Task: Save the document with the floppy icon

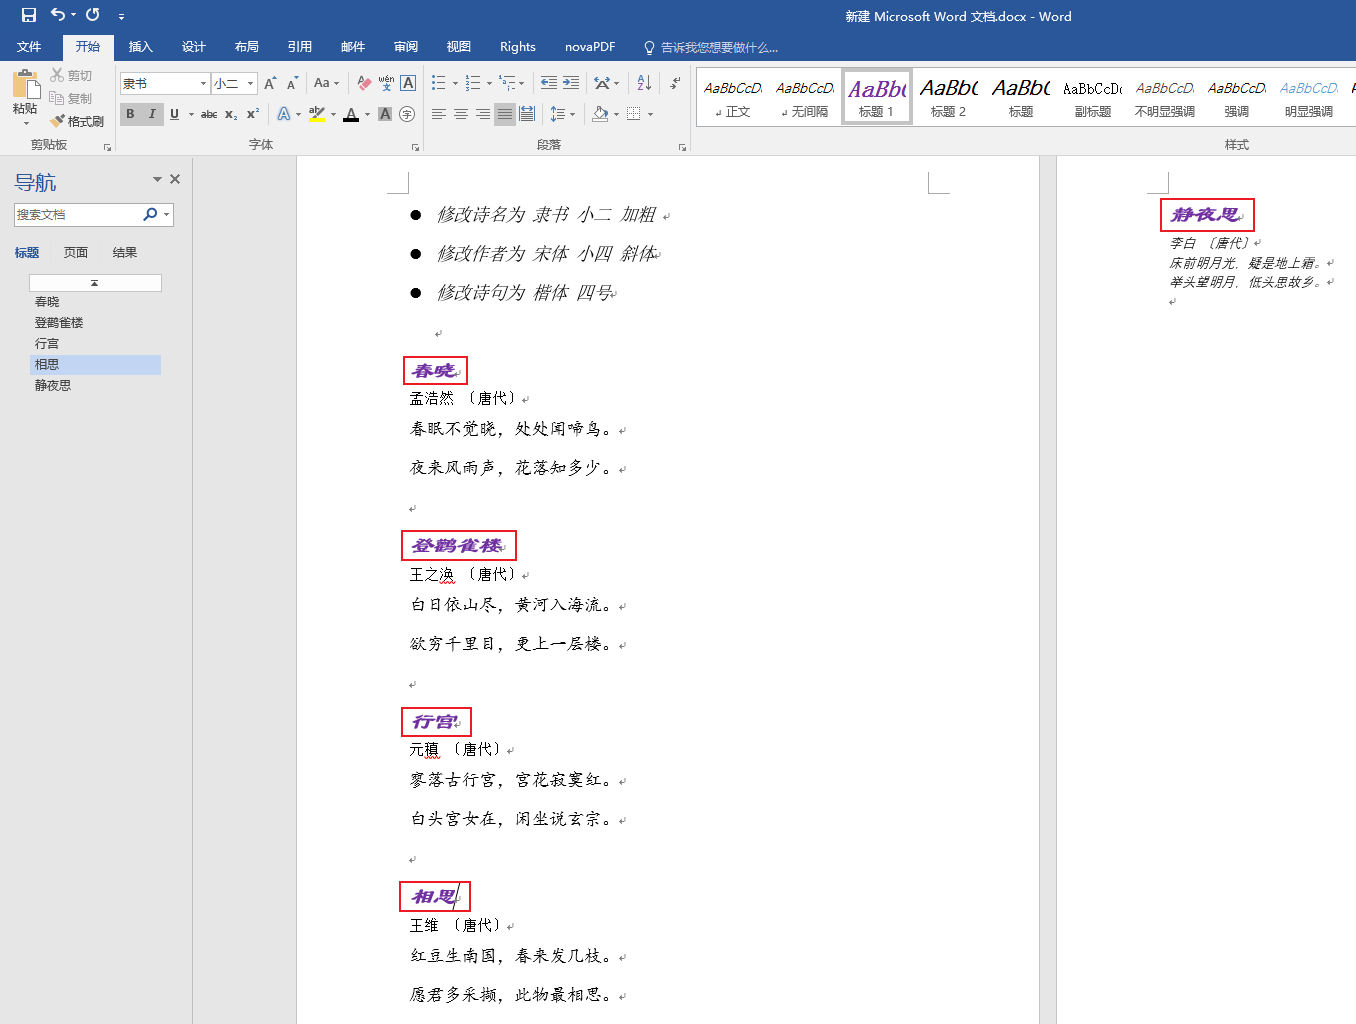Action: point(29,15)
